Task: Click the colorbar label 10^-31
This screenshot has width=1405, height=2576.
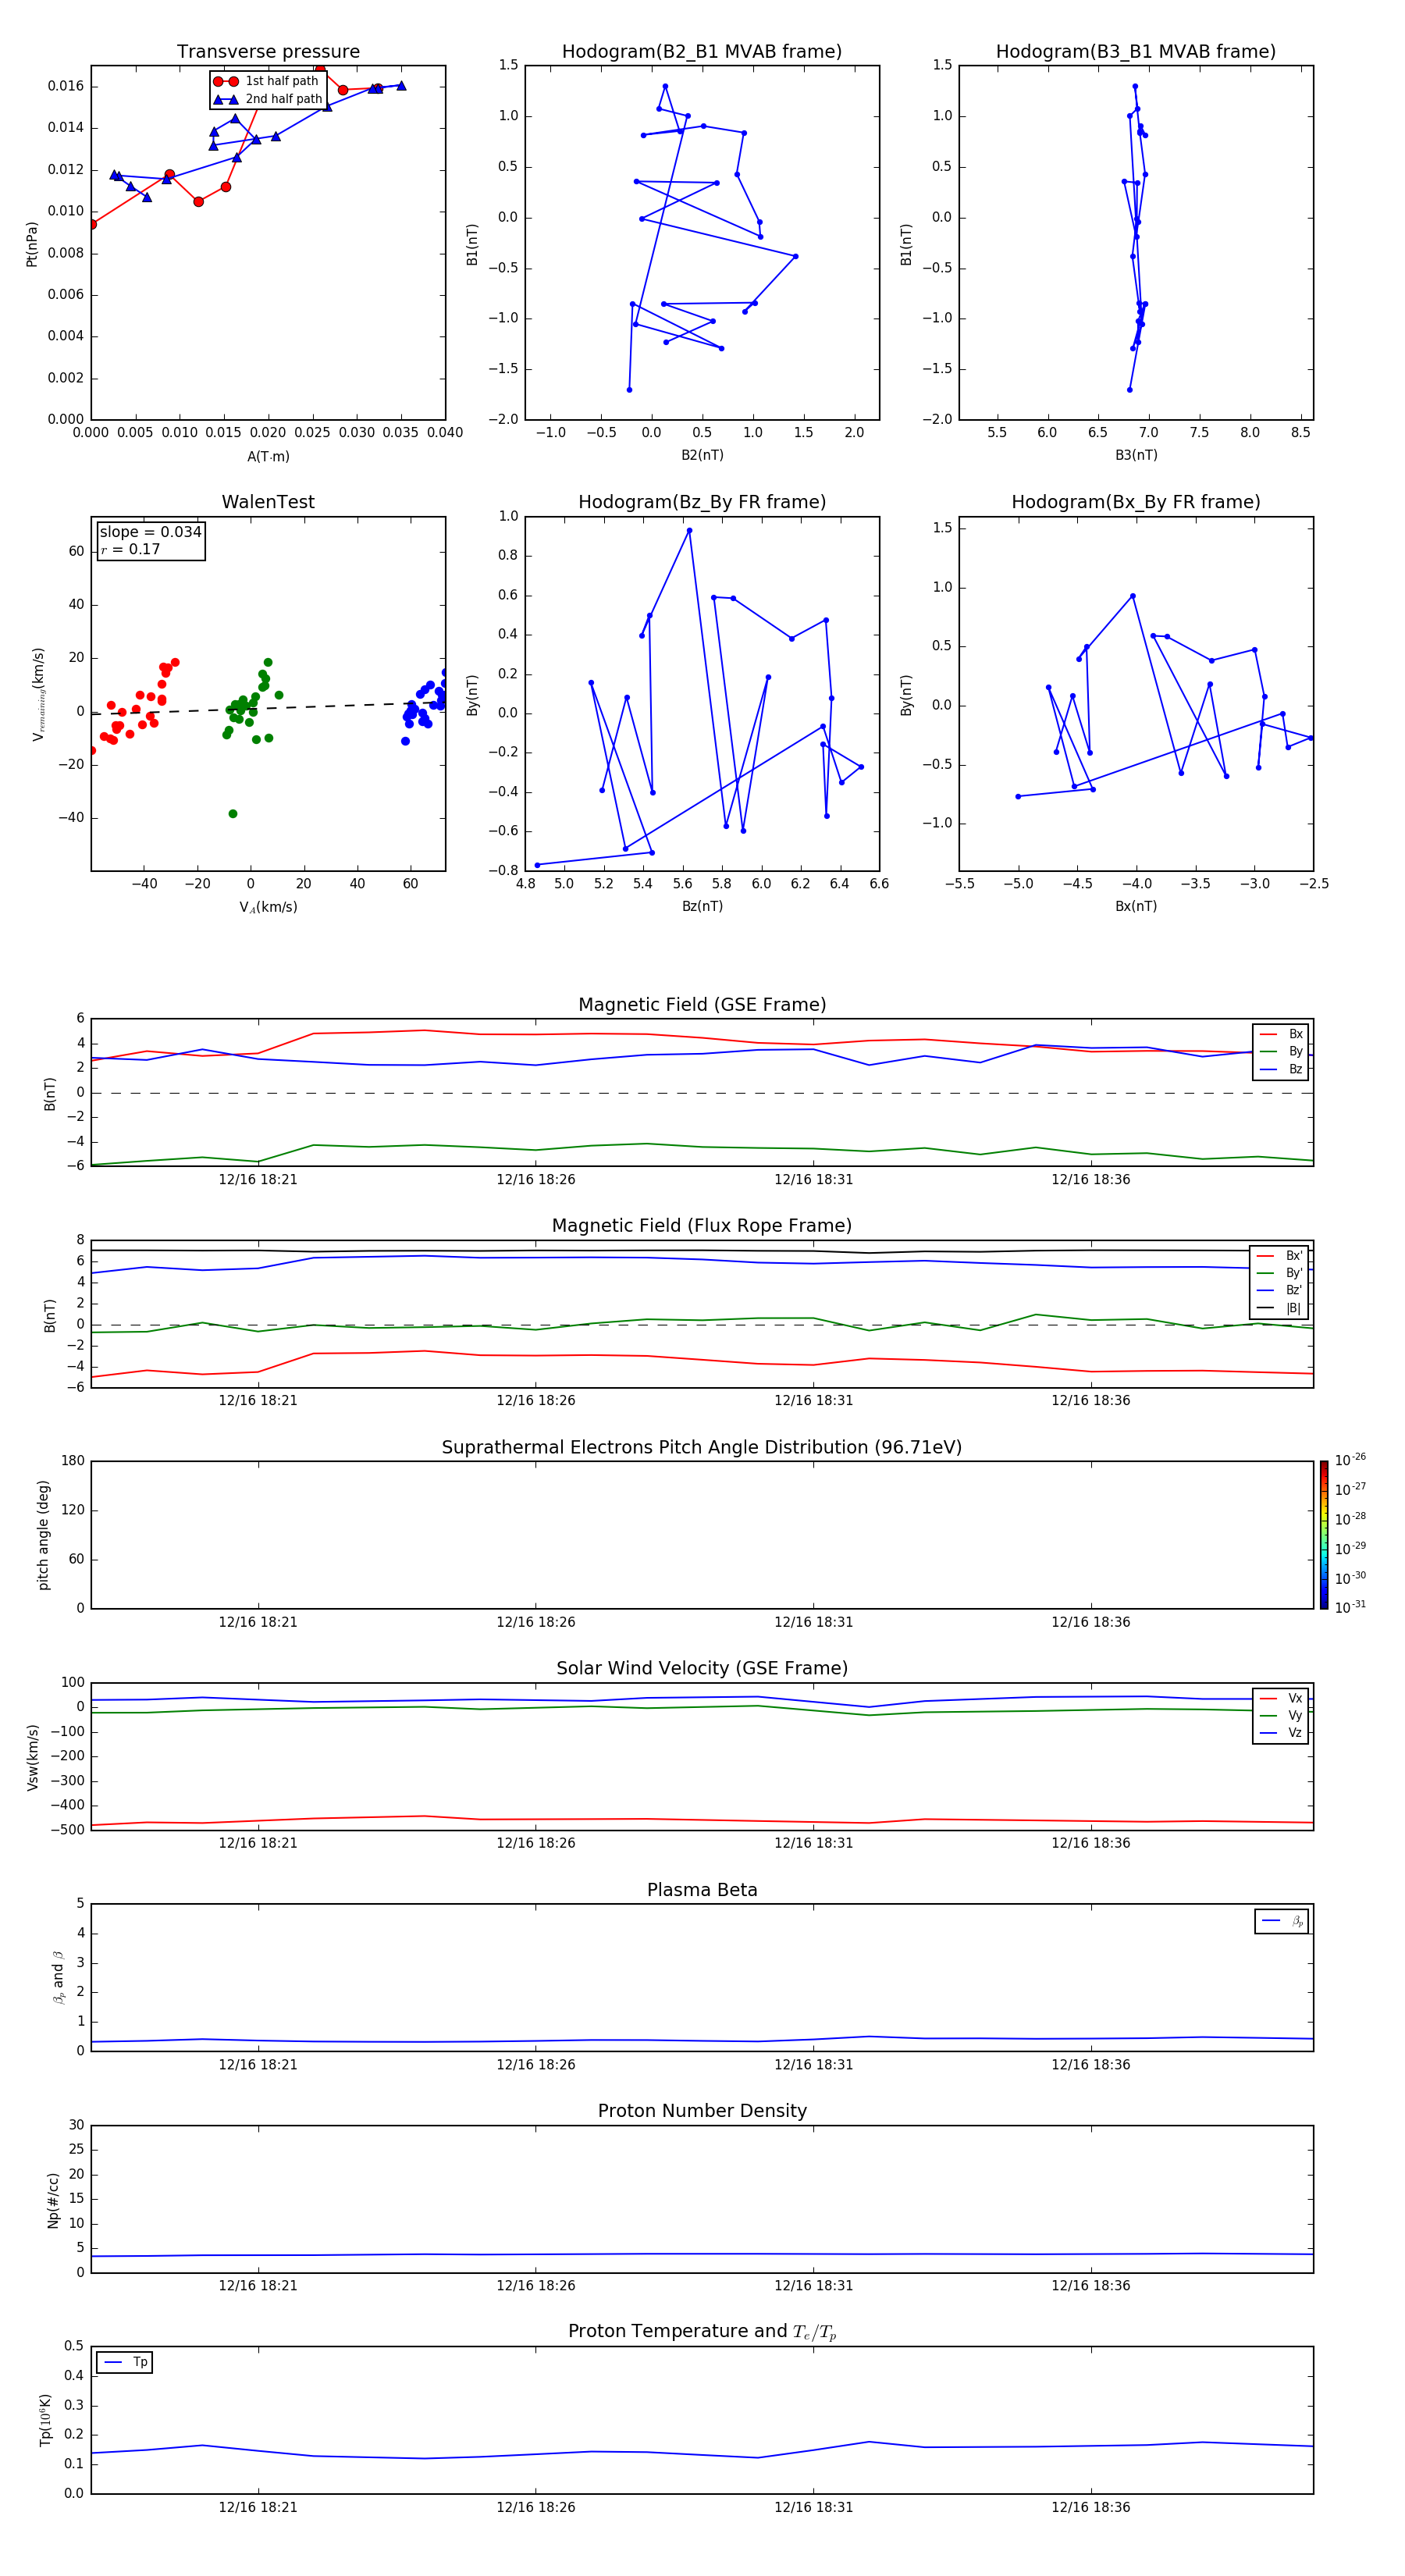Action: click(x=1350, y=1607)
